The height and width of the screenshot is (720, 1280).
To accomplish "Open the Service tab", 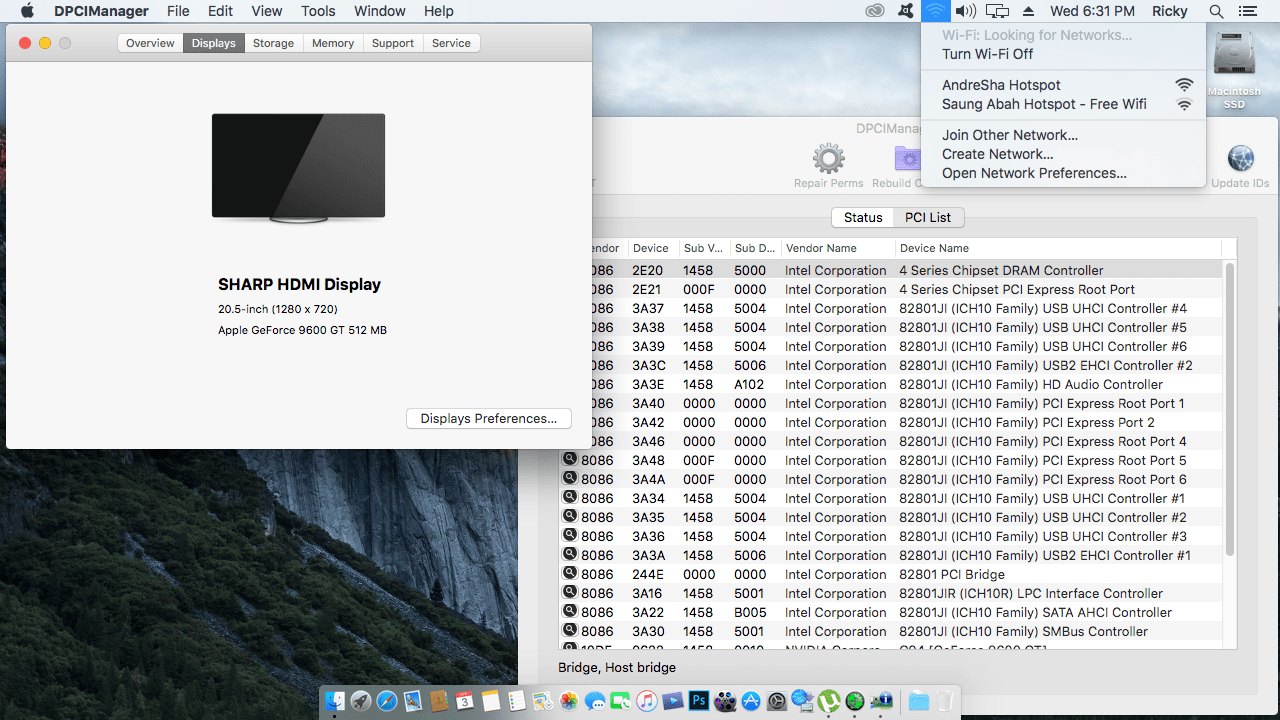I will (x=451, y=43).
